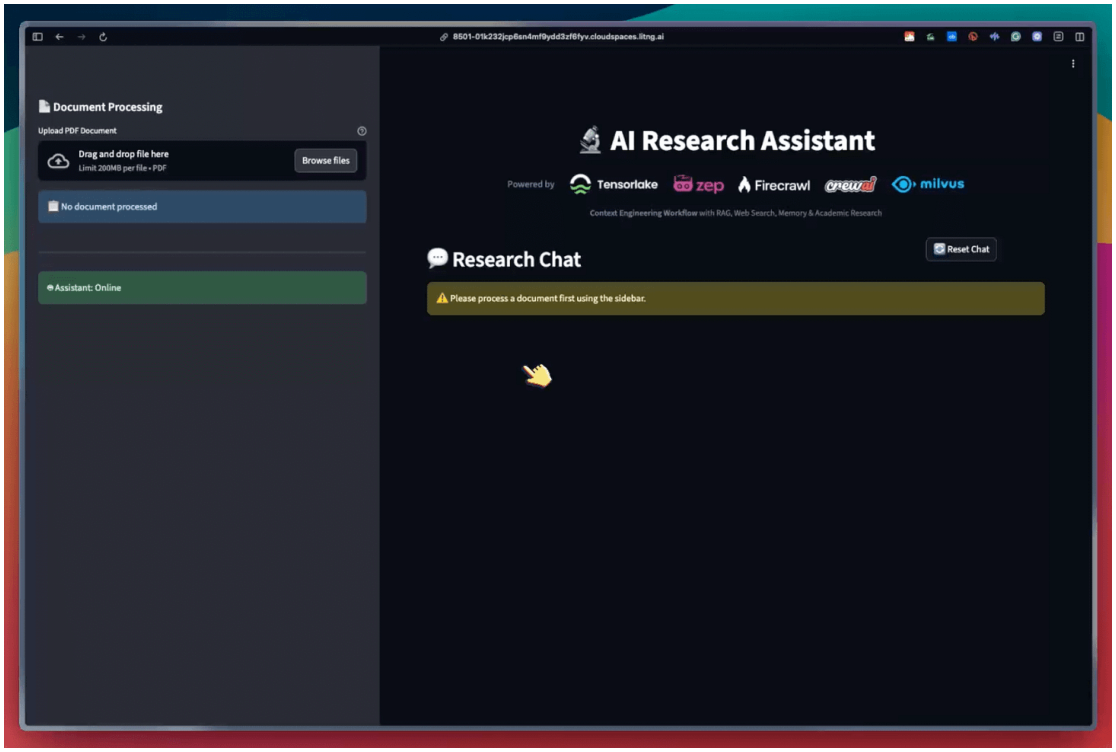This screenshot has width=1116, height=752.
Task: Open the reader view icon in browser toolbar
Action: tap(1058, 37)
